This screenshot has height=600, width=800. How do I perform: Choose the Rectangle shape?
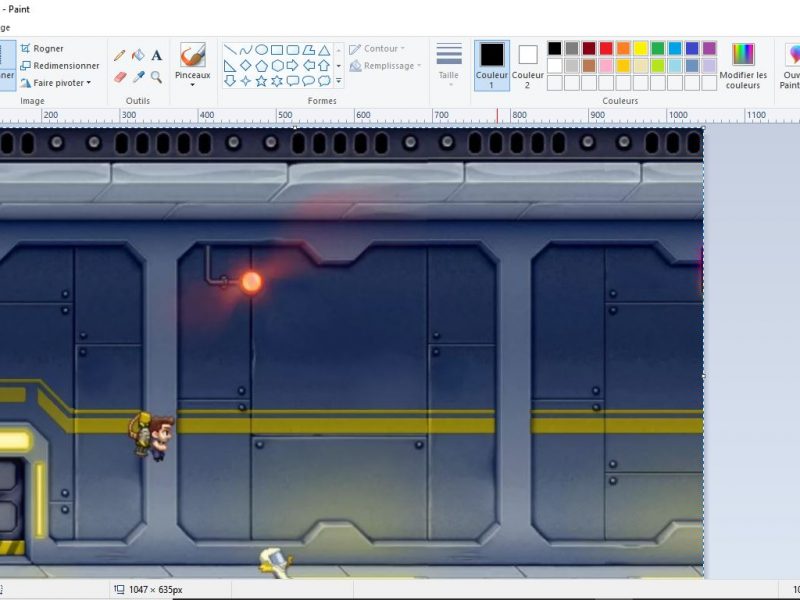tap(277, 50)
